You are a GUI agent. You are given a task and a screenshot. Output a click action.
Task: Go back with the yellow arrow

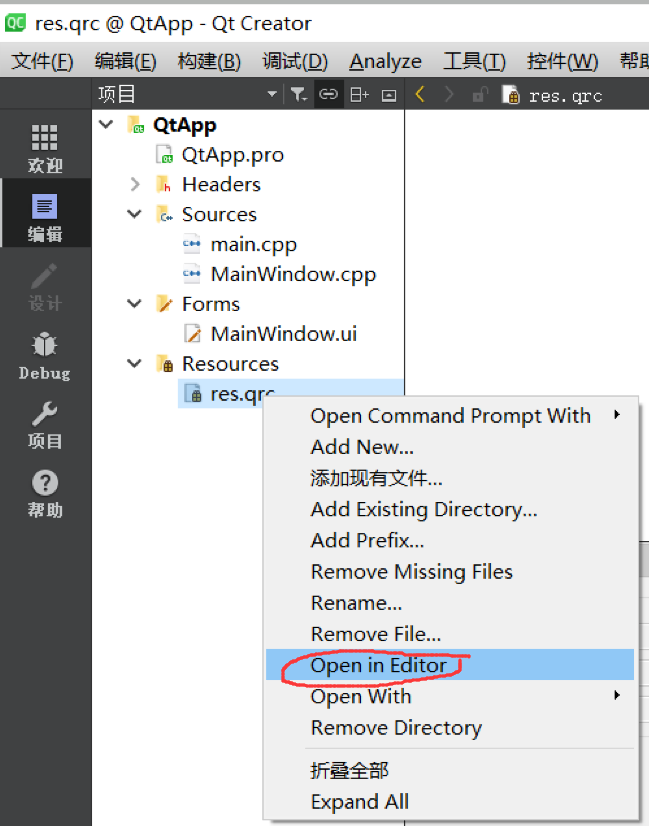click(420, 95)
